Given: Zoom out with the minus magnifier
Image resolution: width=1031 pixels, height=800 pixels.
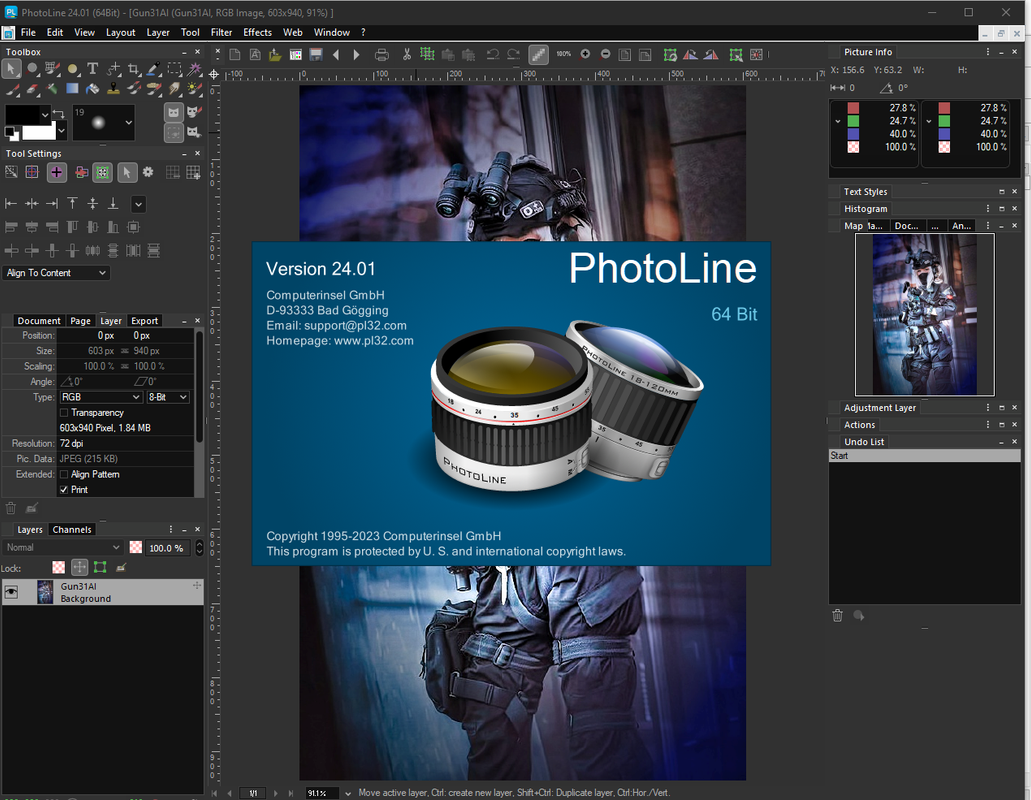Looking at the screenshot, I should [606, 55].
